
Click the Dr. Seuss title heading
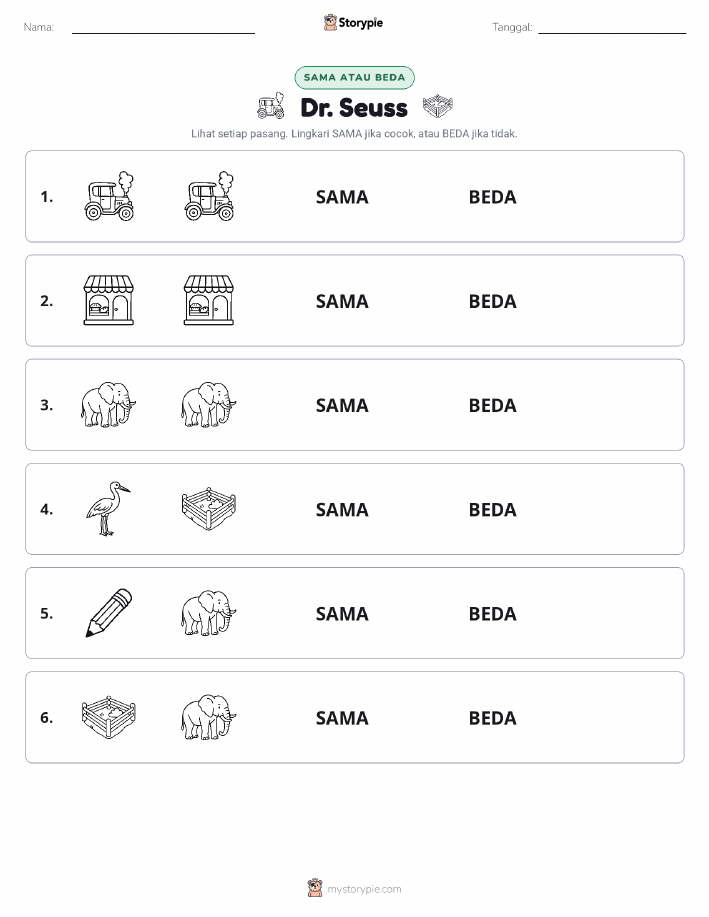pos(354,108)
